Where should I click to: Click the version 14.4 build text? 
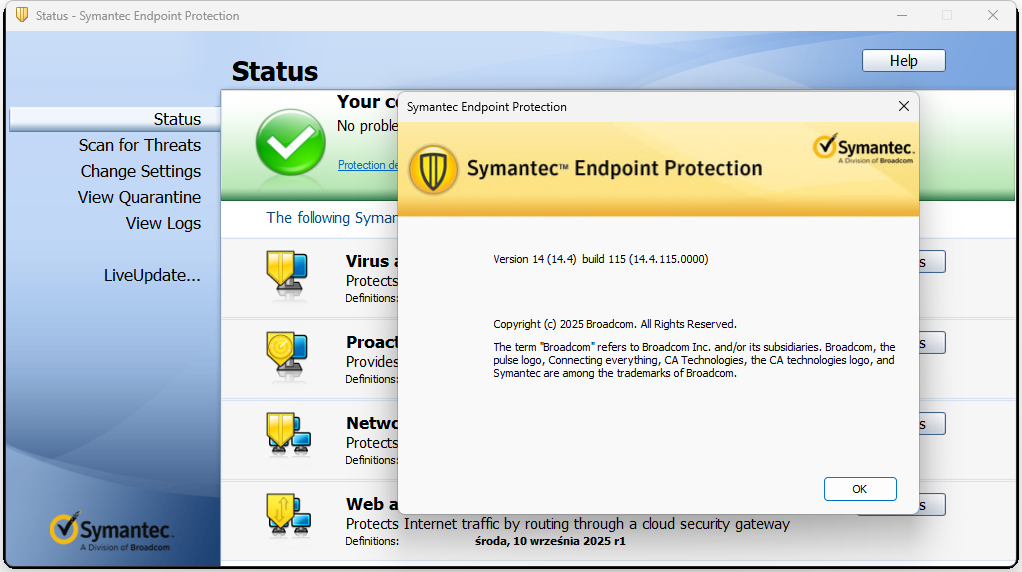tap(600, 259)
